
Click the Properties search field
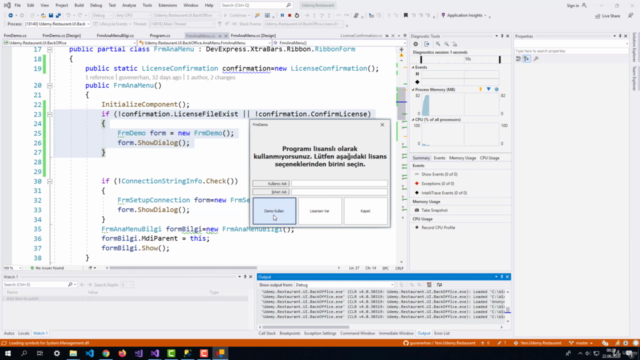click(571, 51)
